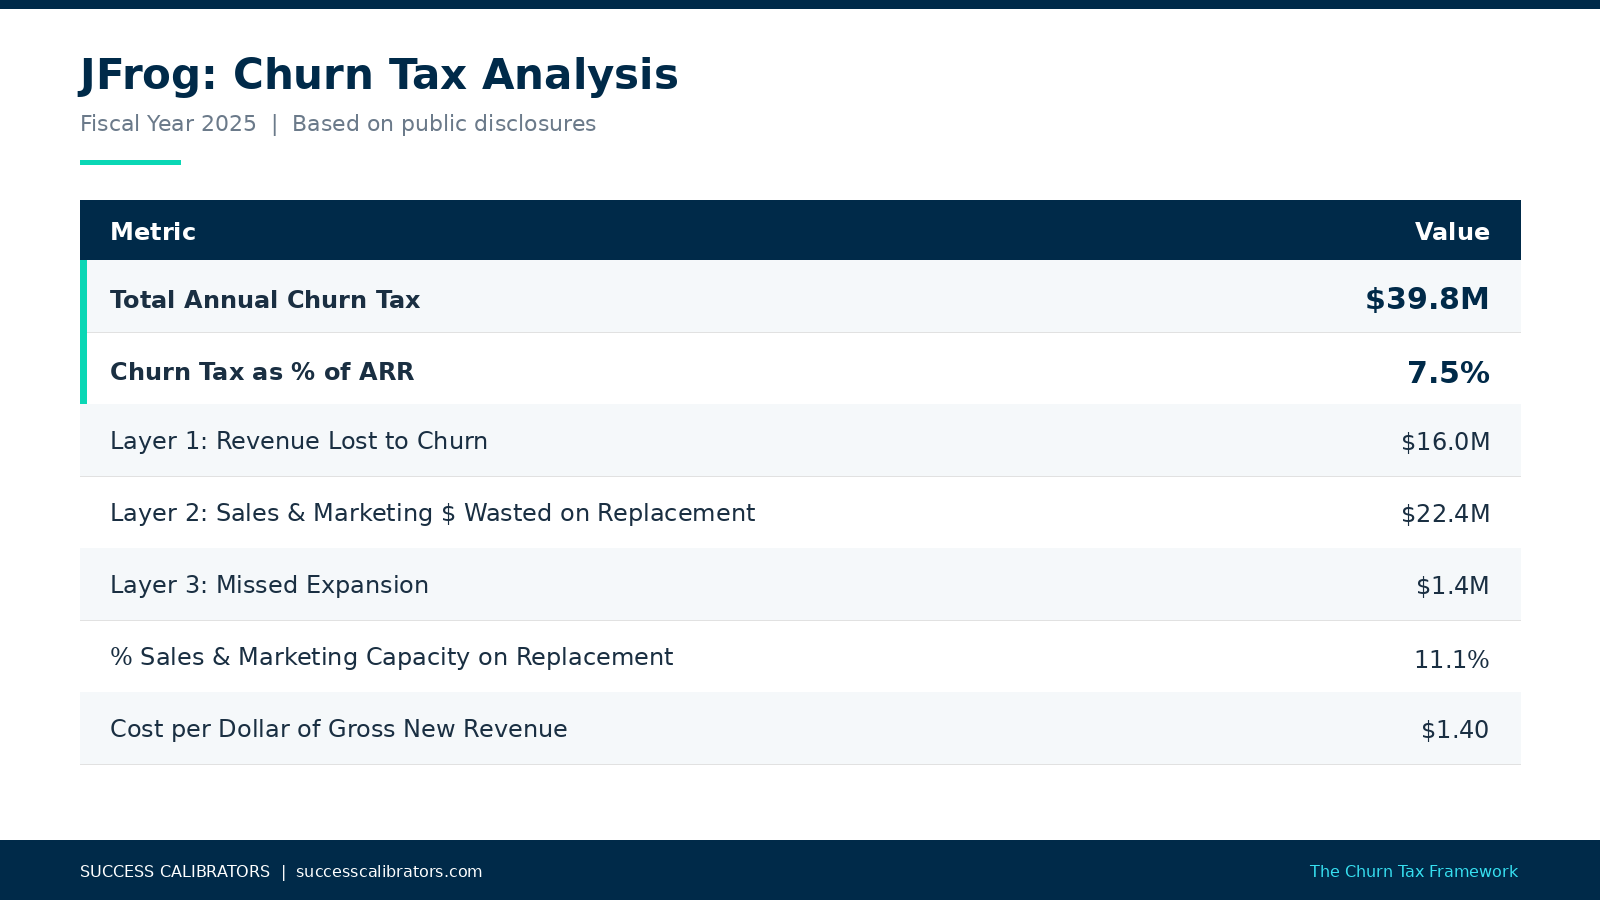
Task: Click the "Metric" column header
Action: point(153,231)
